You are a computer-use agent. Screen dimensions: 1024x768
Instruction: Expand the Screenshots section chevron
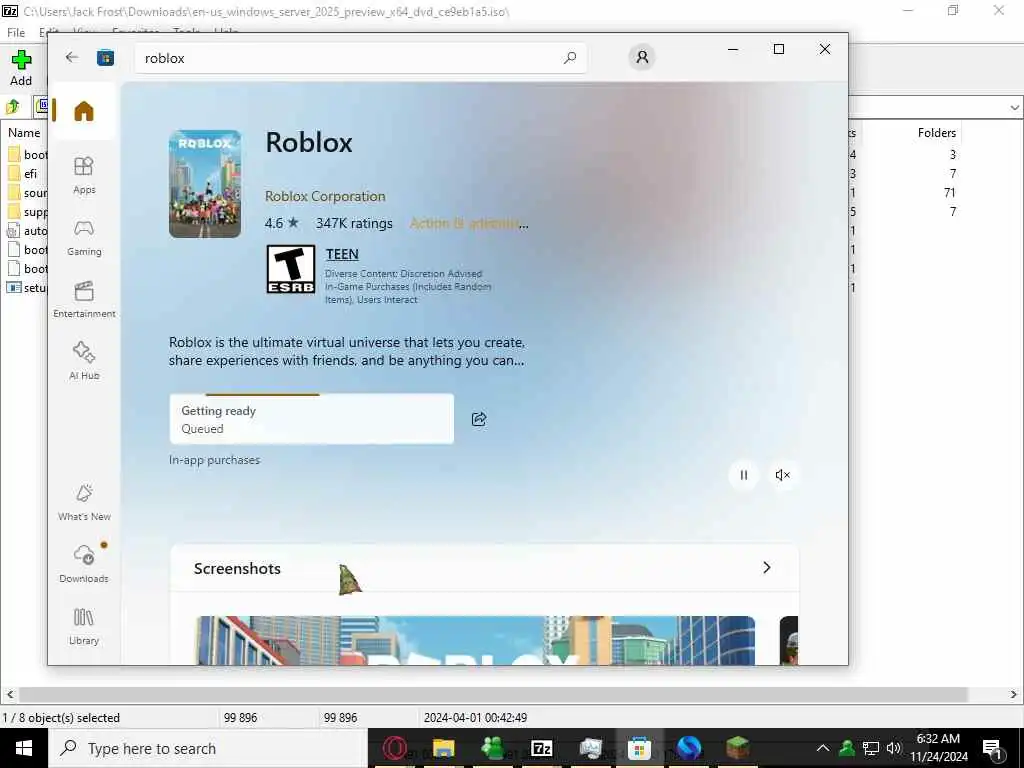click(x=767, y=568)
